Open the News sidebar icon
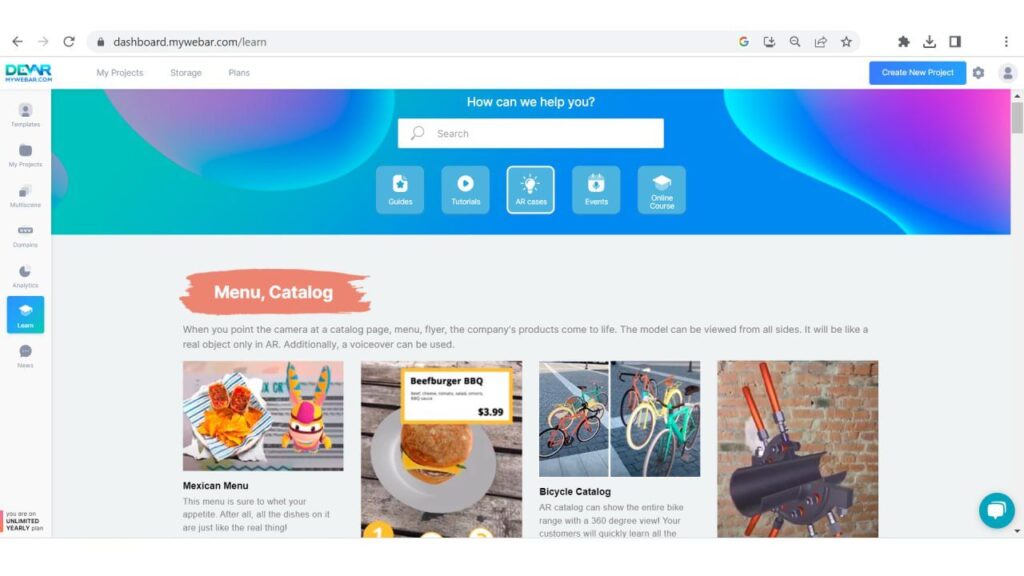Screen dimensions: 1024x576 [25, 356]
